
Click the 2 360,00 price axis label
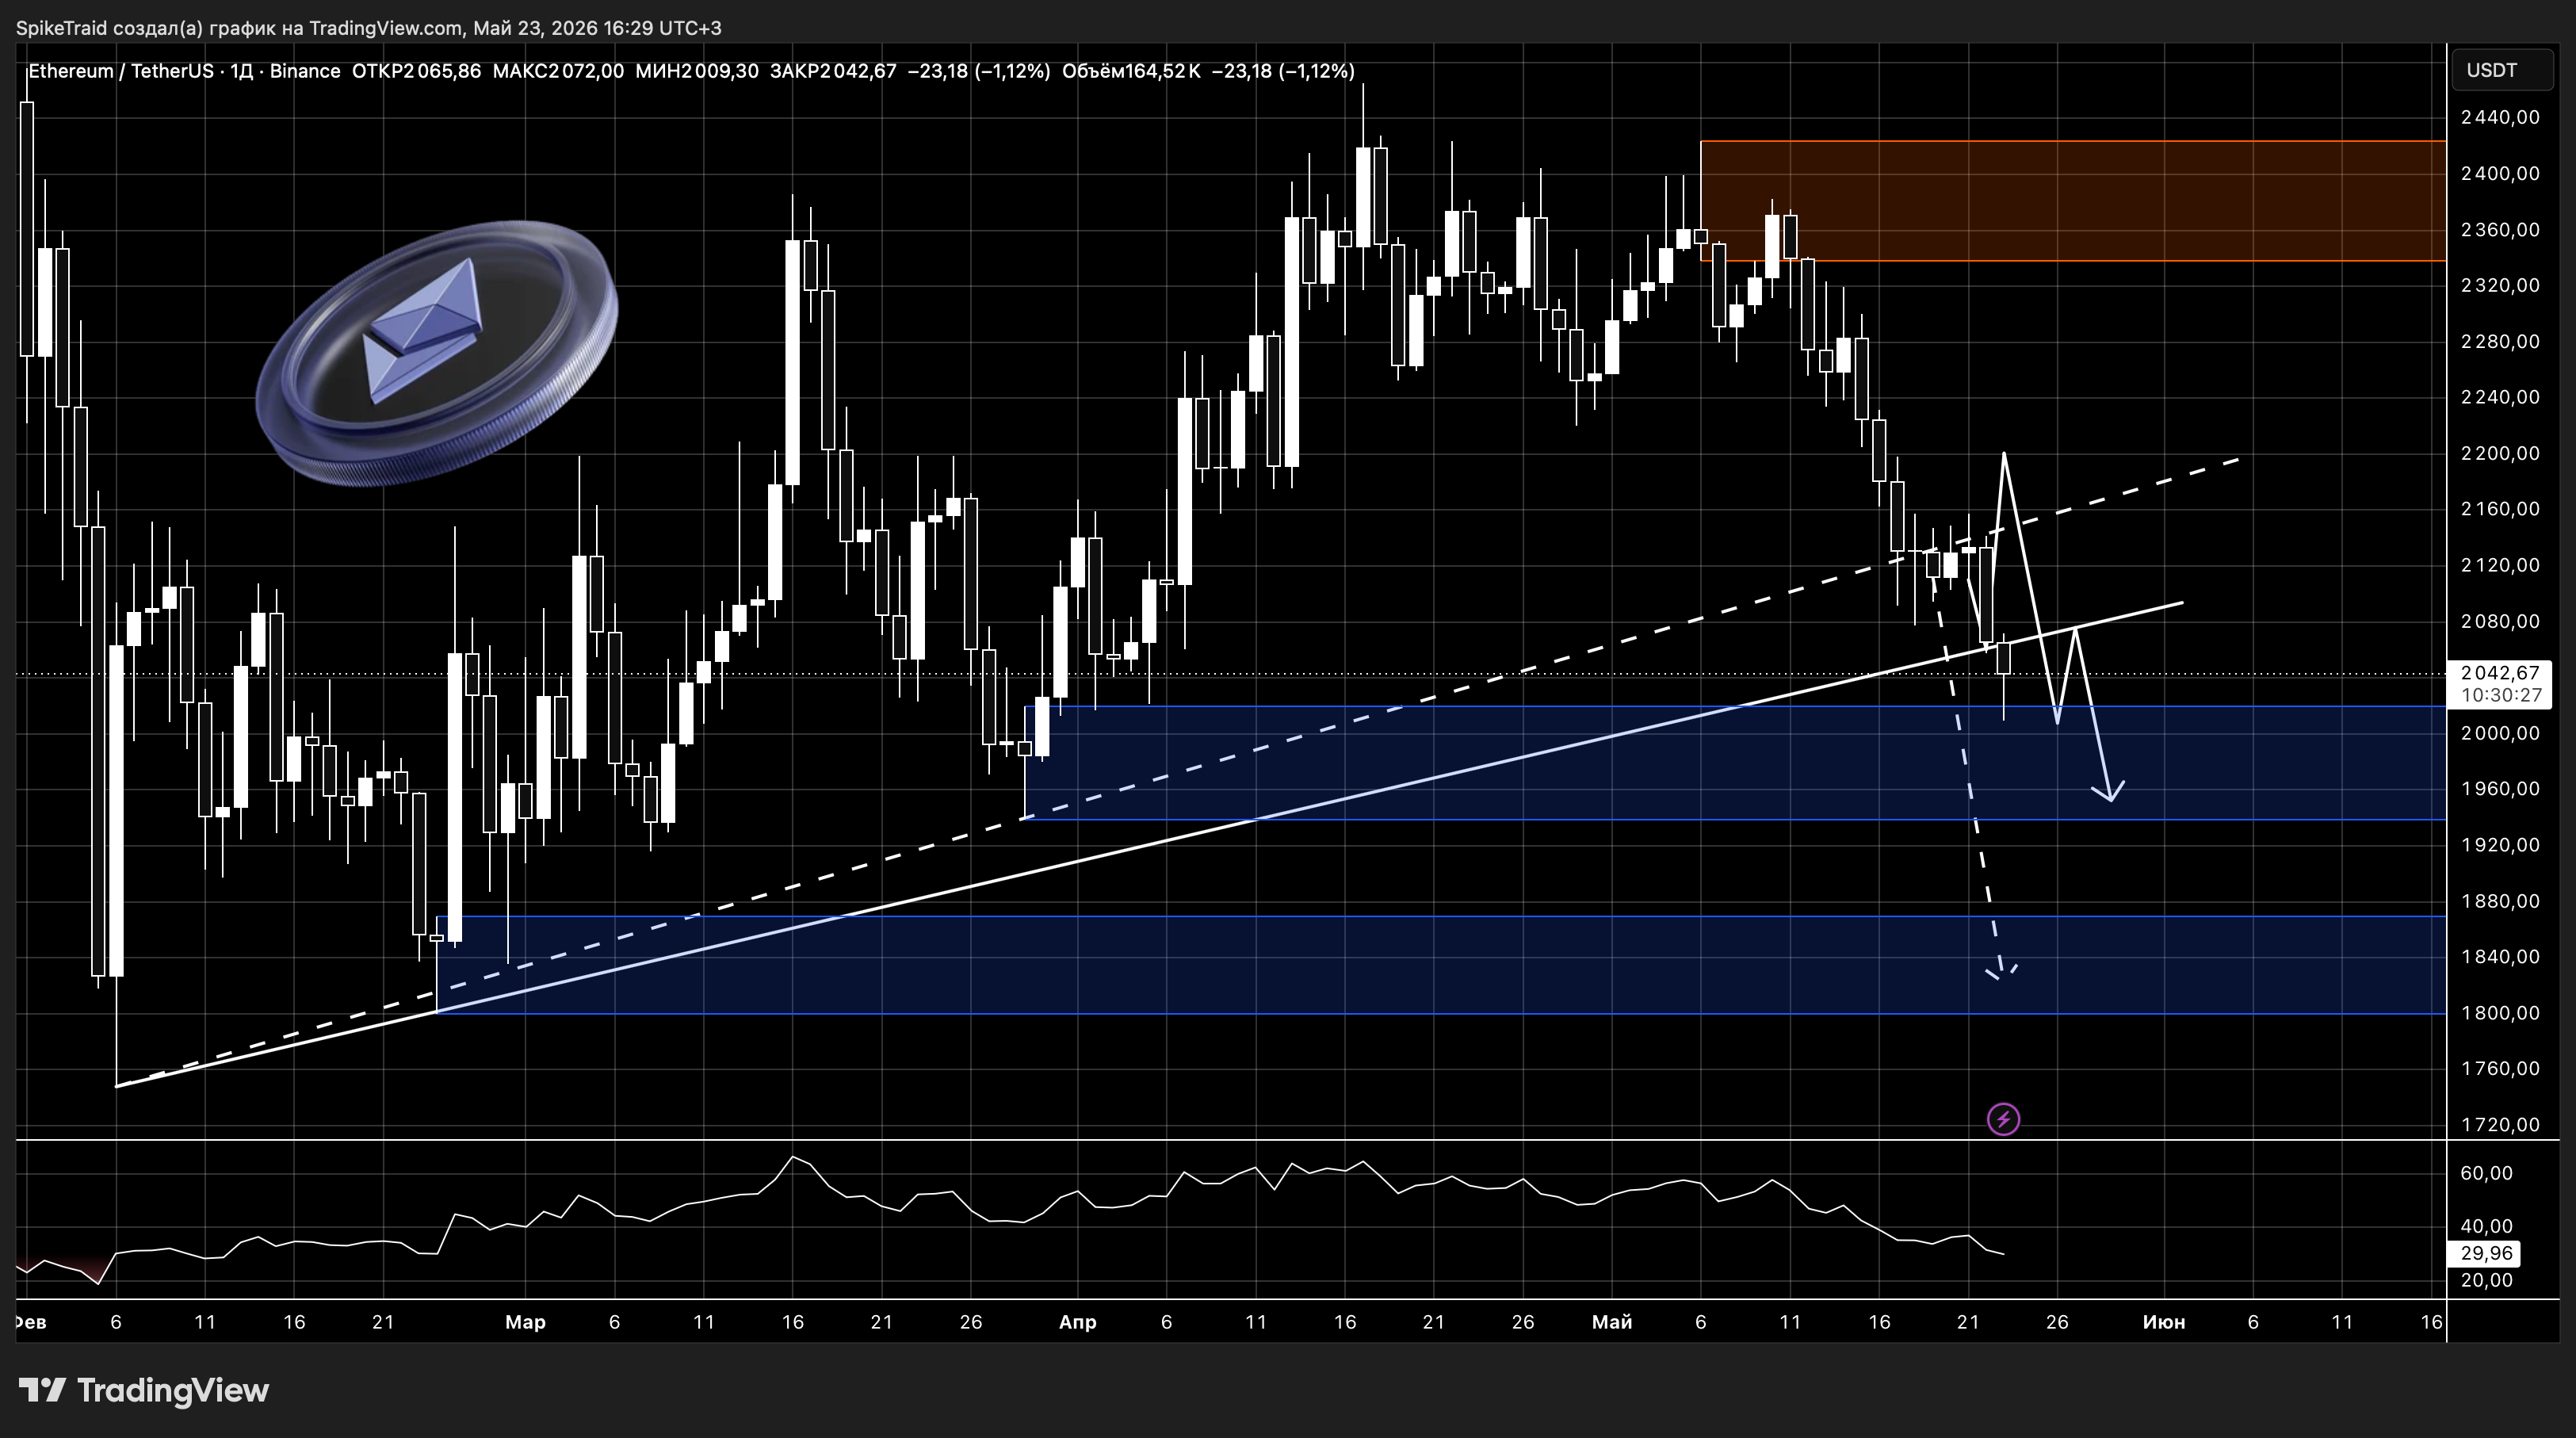click(2500, 230)
